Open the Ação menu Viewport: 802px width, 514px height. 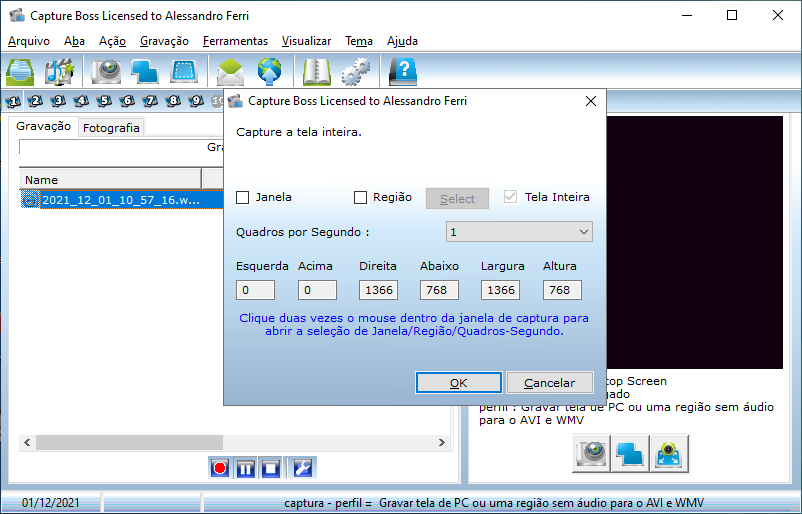[113, 41]
